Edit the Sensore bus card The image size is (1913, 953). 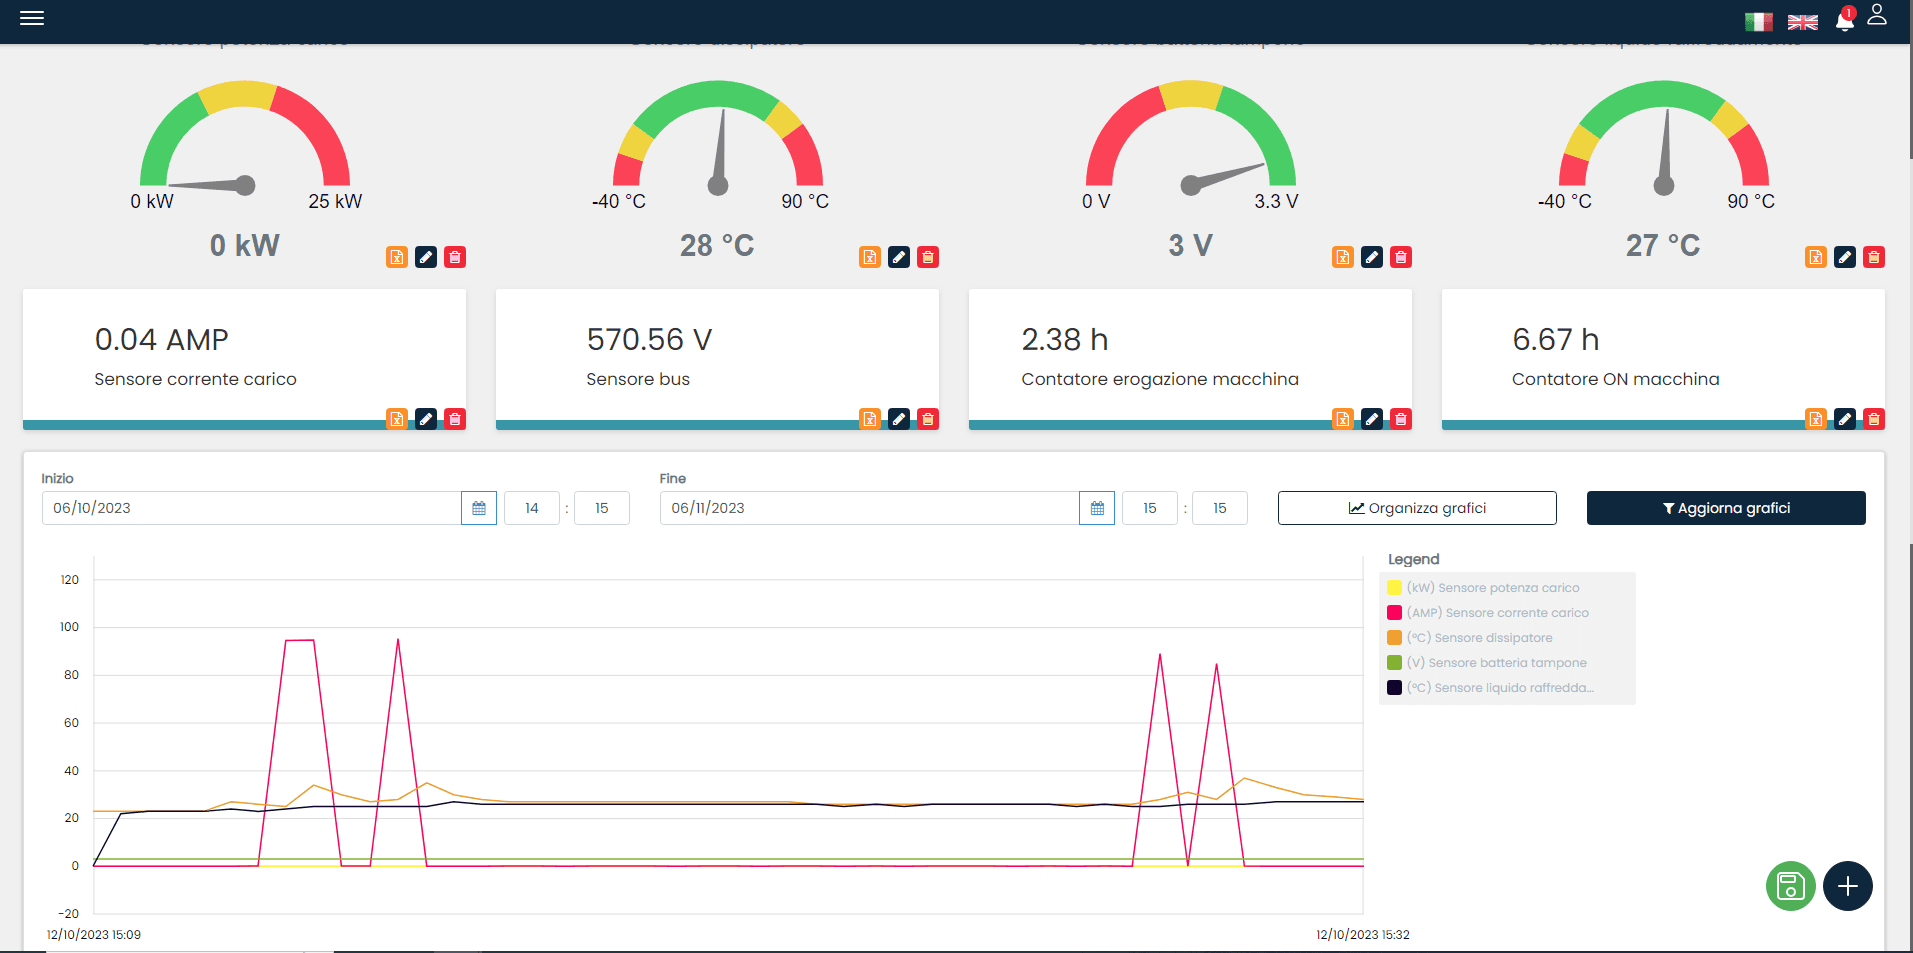(x=899, y=419)
